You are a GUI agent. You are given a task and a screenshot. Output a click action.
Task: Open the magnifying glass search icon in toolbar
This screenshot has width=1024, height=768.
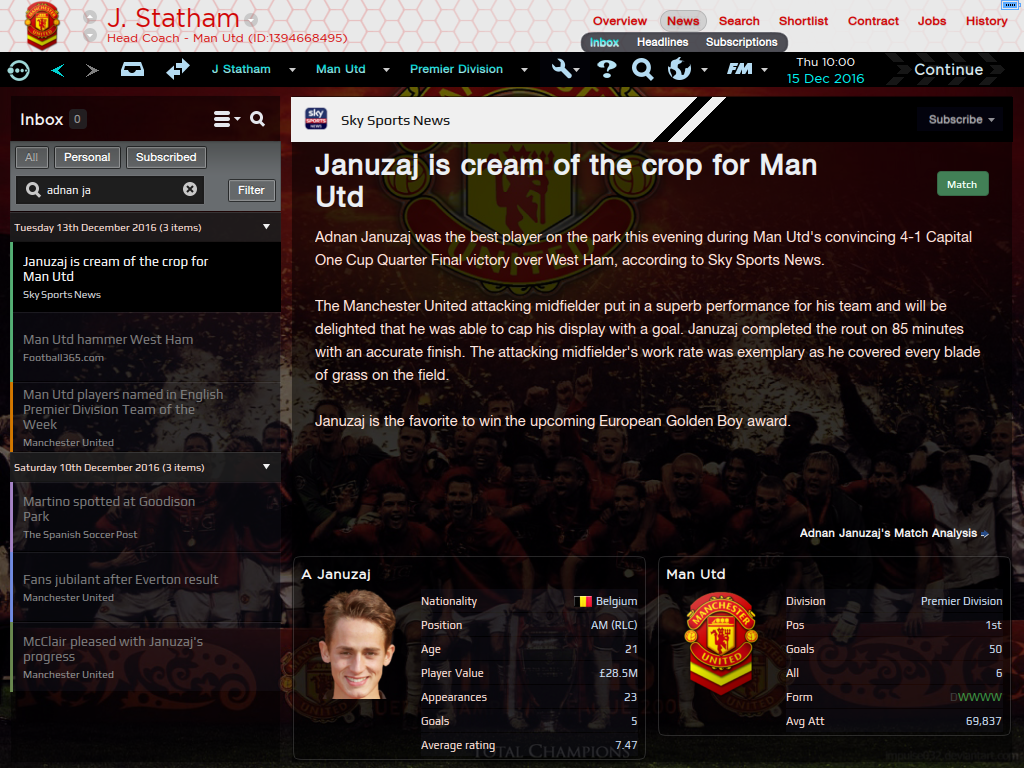[x=643, y=69]
